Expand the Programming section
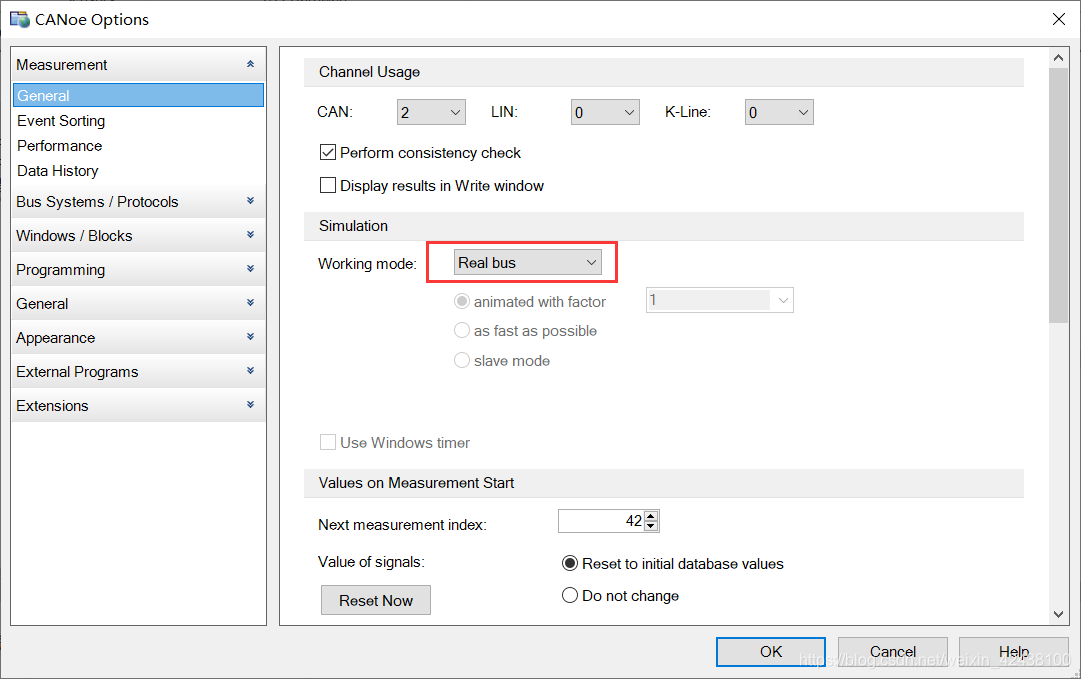Image resolution: width=1081 pixels, height=679 pixels. (x=138, y=269)
